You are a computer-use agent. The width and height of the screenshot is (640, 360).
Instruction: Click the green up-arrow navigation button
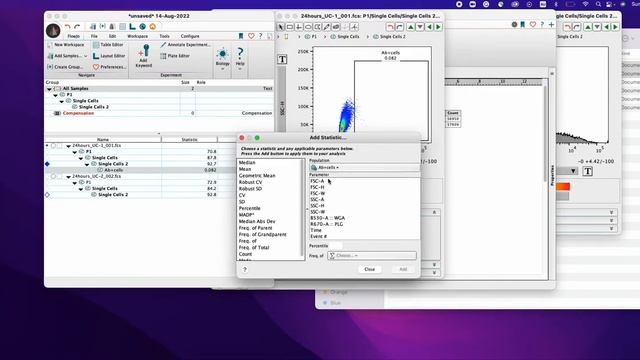tap(411, 27)
